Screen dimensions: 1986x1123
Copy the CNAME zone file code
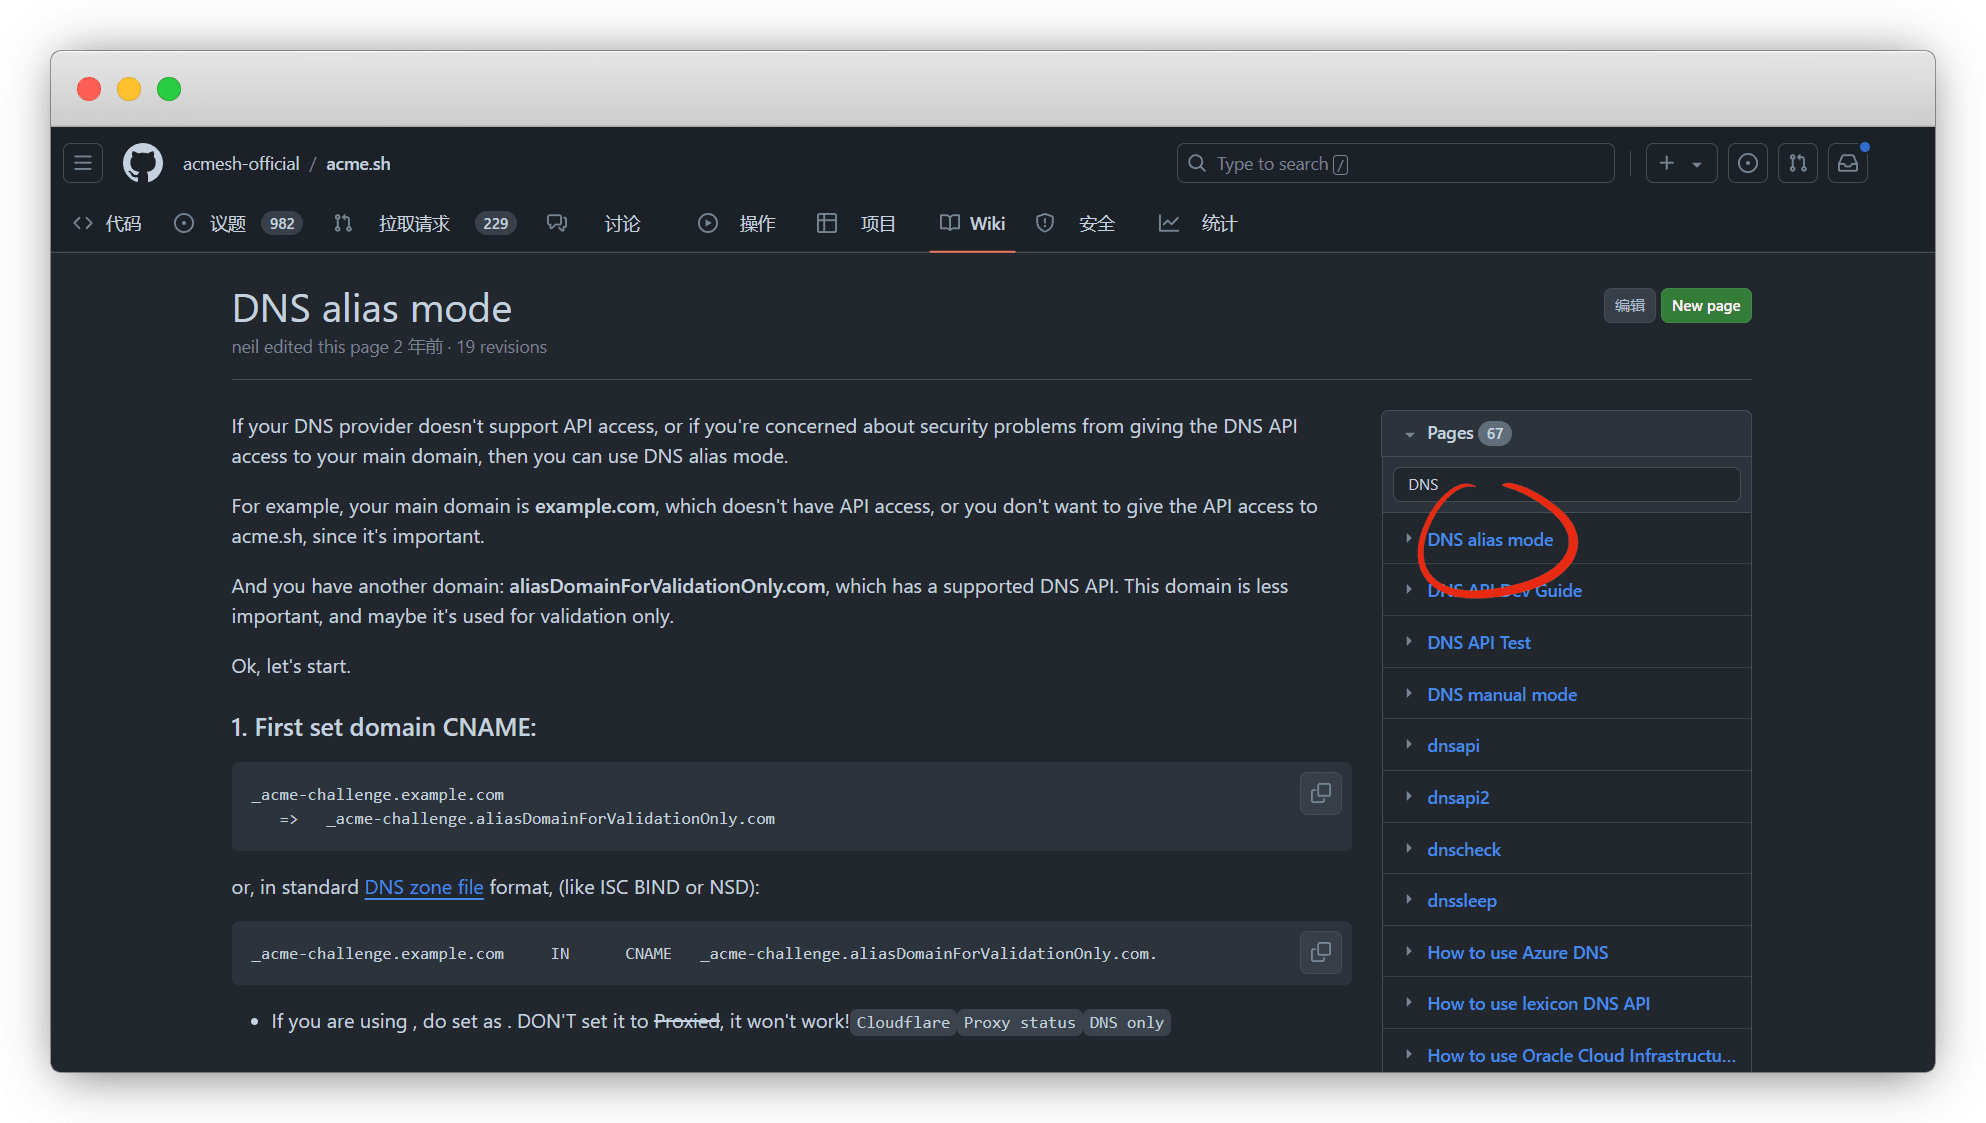pos(1320,953)
